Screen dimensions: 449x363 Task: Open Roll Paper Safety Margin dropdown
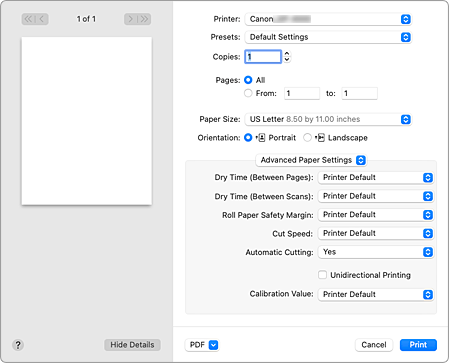(x=376, y=215)
